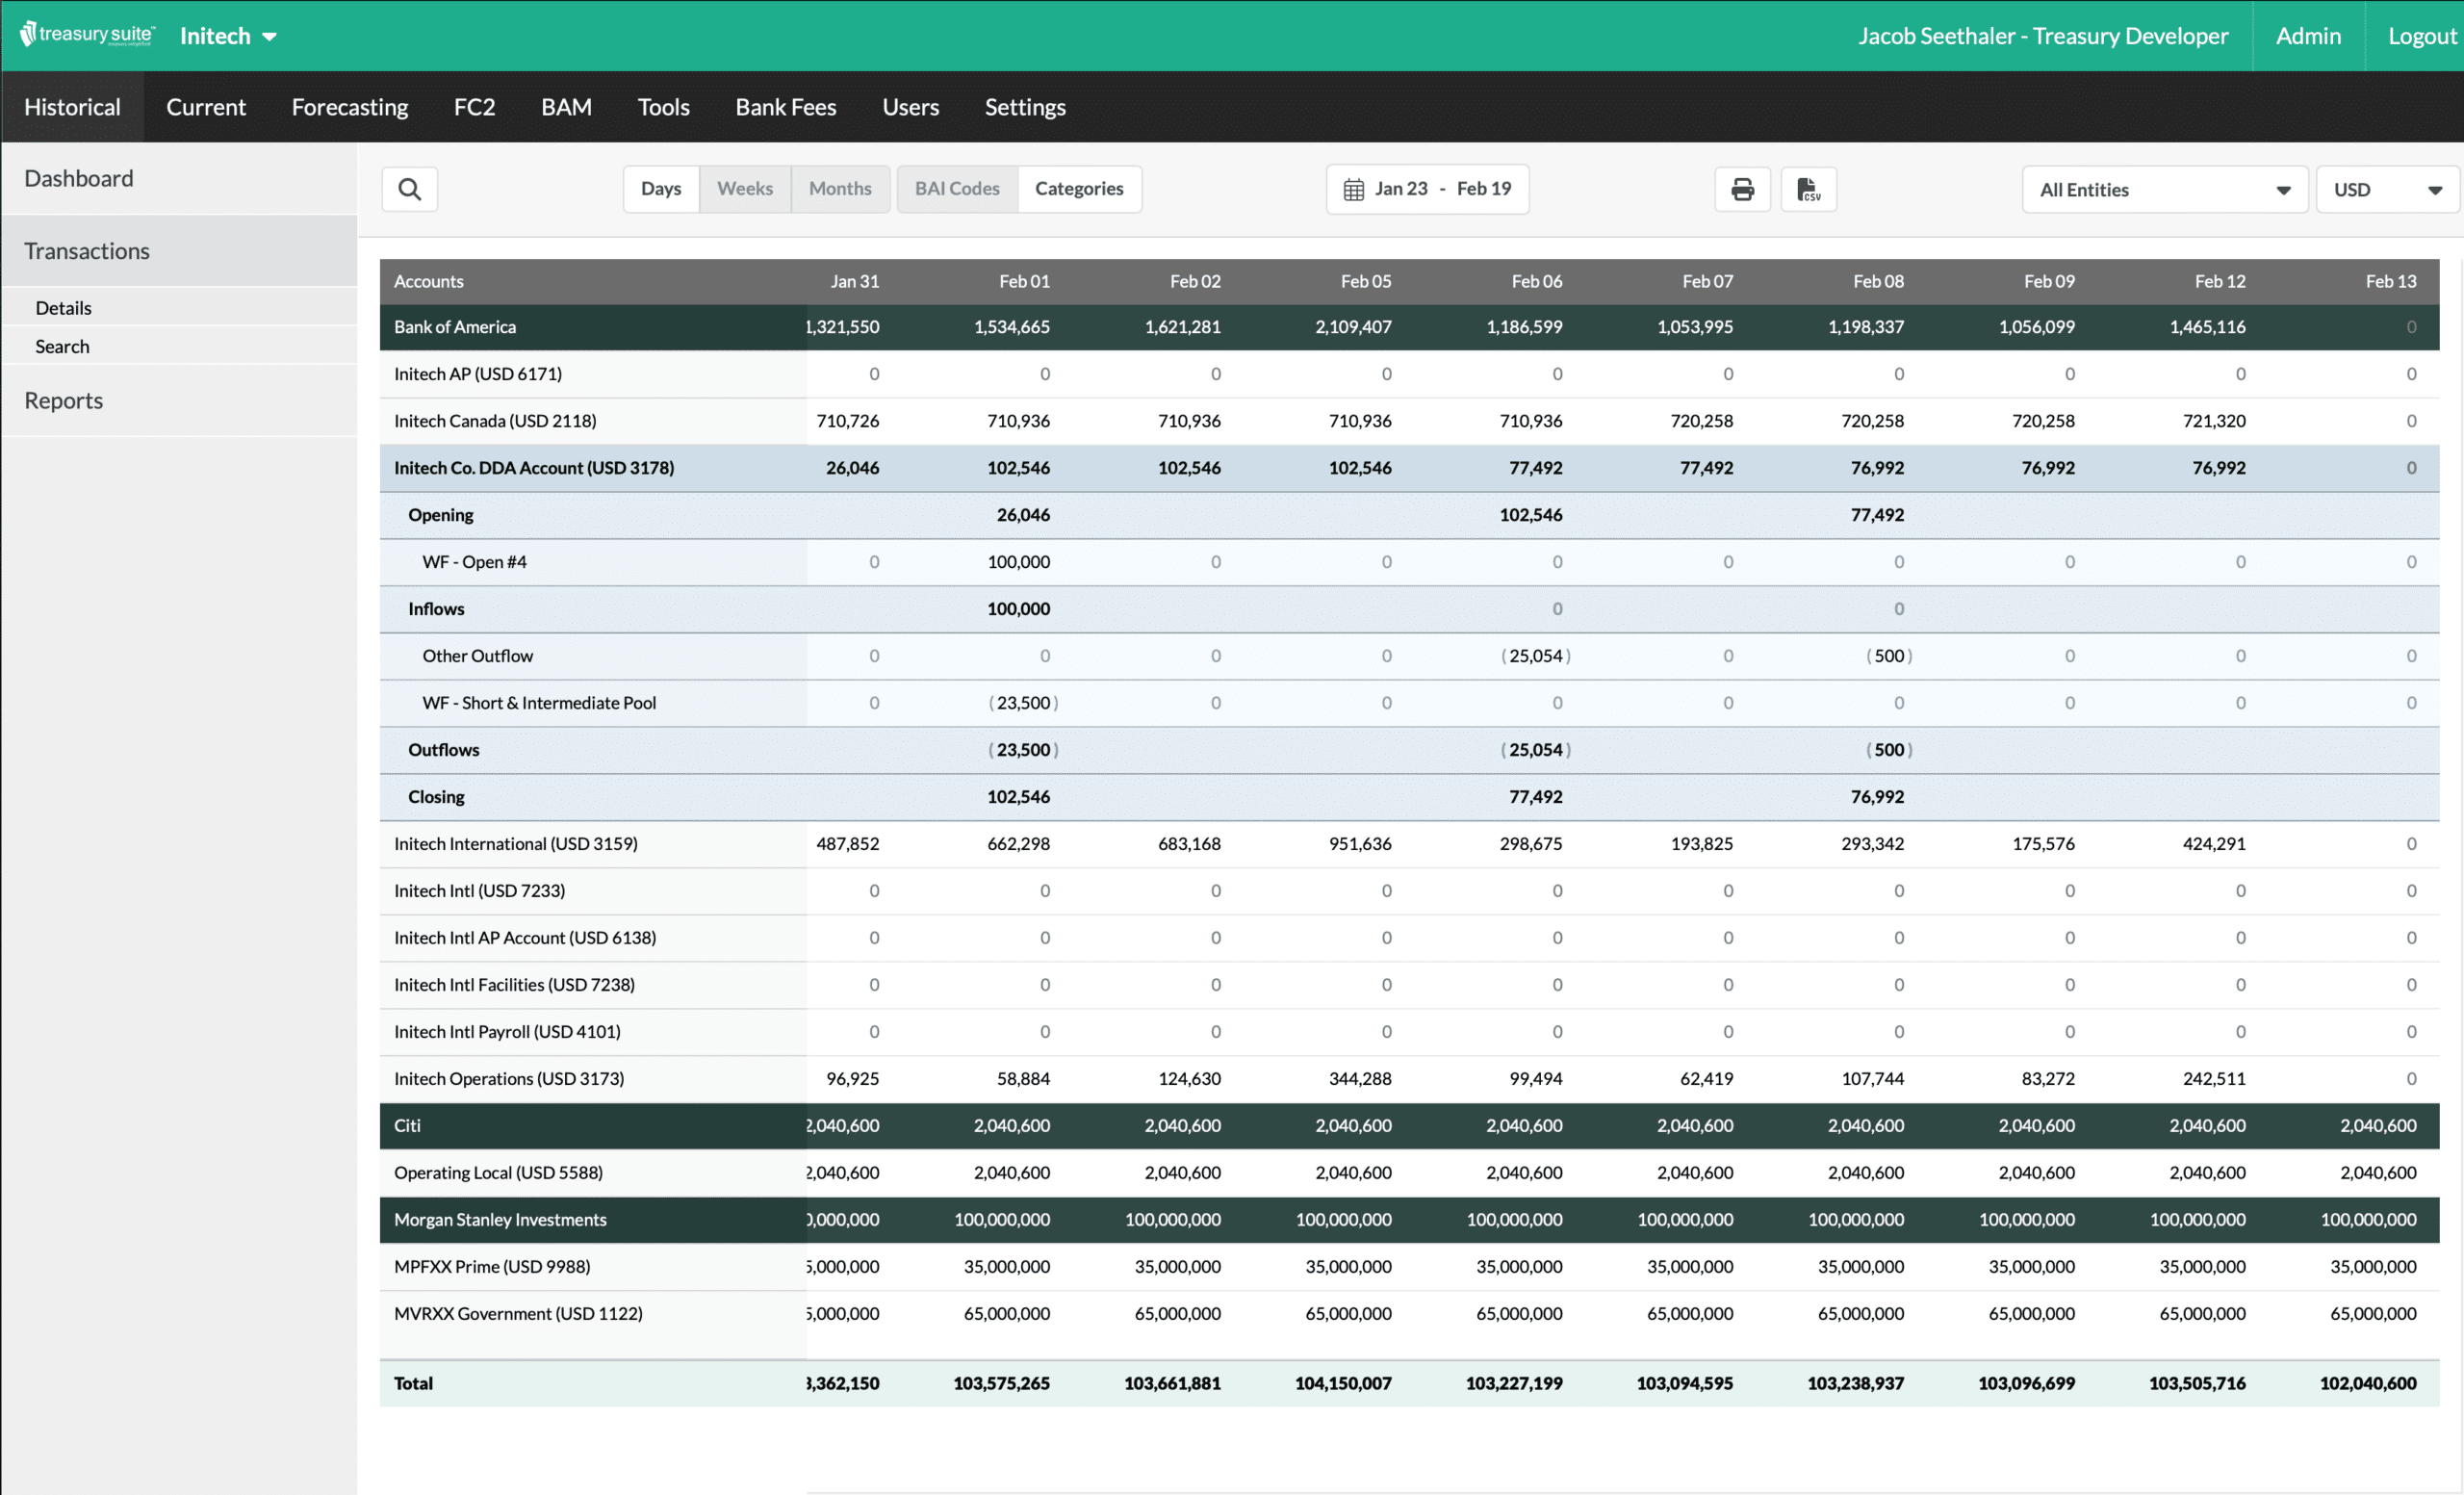Collapse the Morgan Stanley Investments group row
The height and width of the screenshot is (1495, 2464).
coord(1409,1219)
